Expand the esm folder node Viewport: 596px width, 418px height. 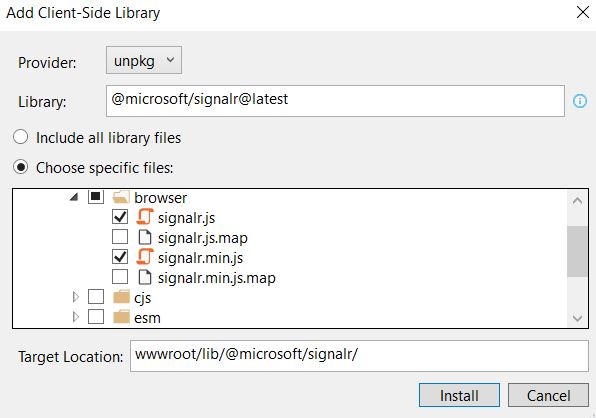(x=76, y=317)
